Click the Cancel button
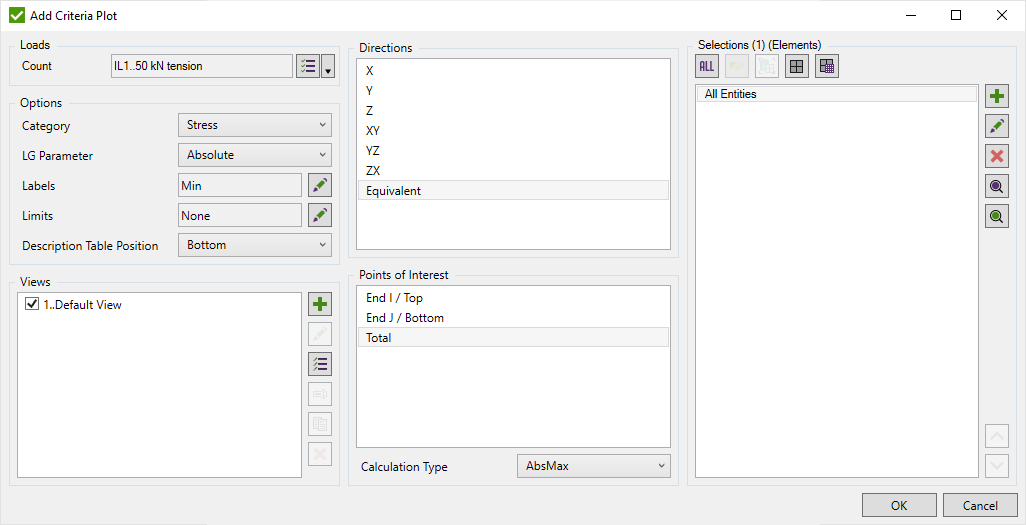 point(980,505)
